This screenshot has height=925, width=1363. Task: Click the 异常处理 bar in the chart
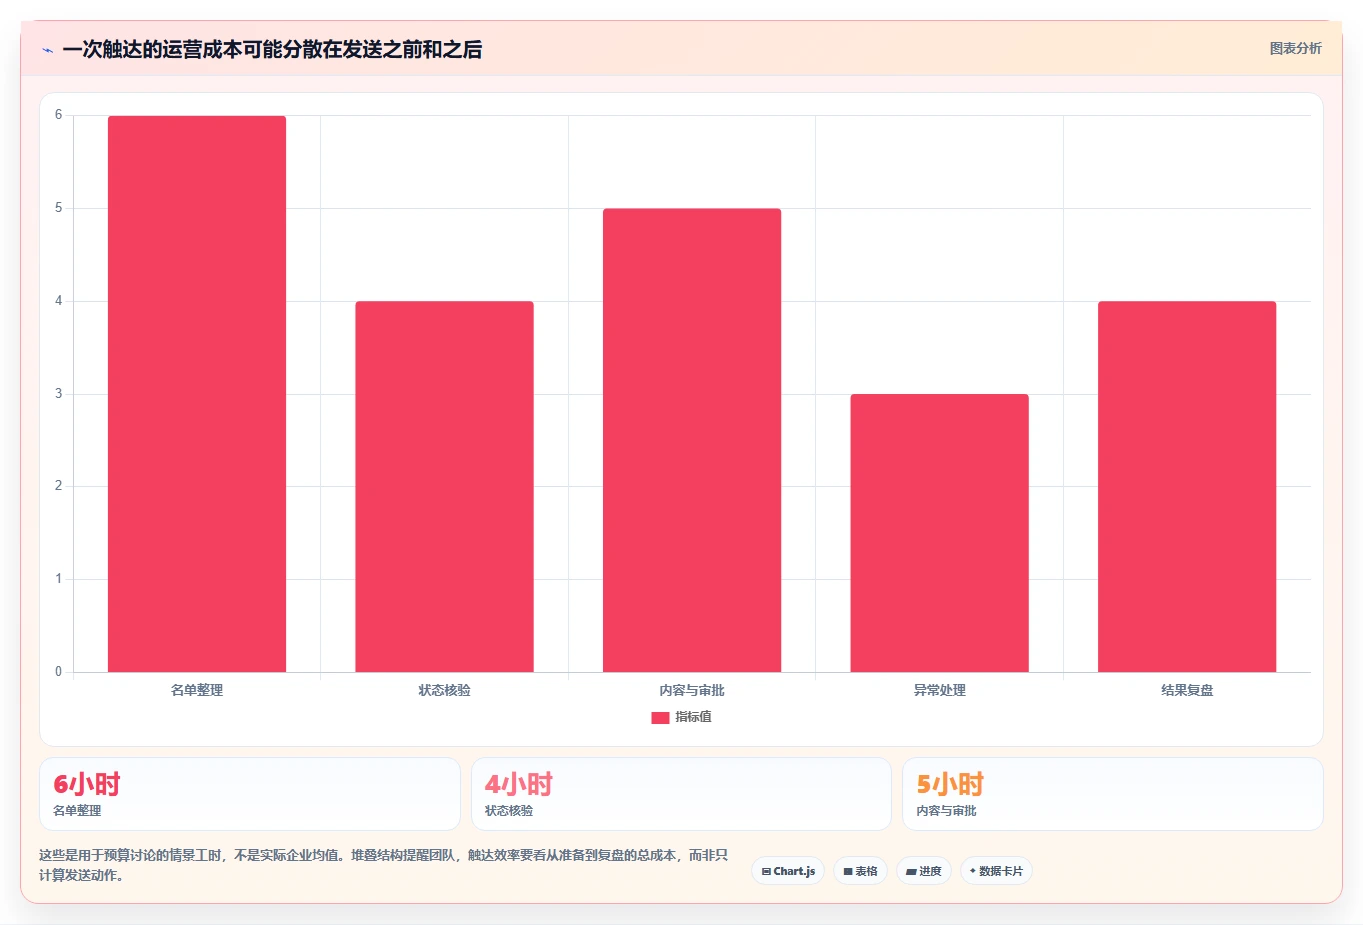coord(939,533)
